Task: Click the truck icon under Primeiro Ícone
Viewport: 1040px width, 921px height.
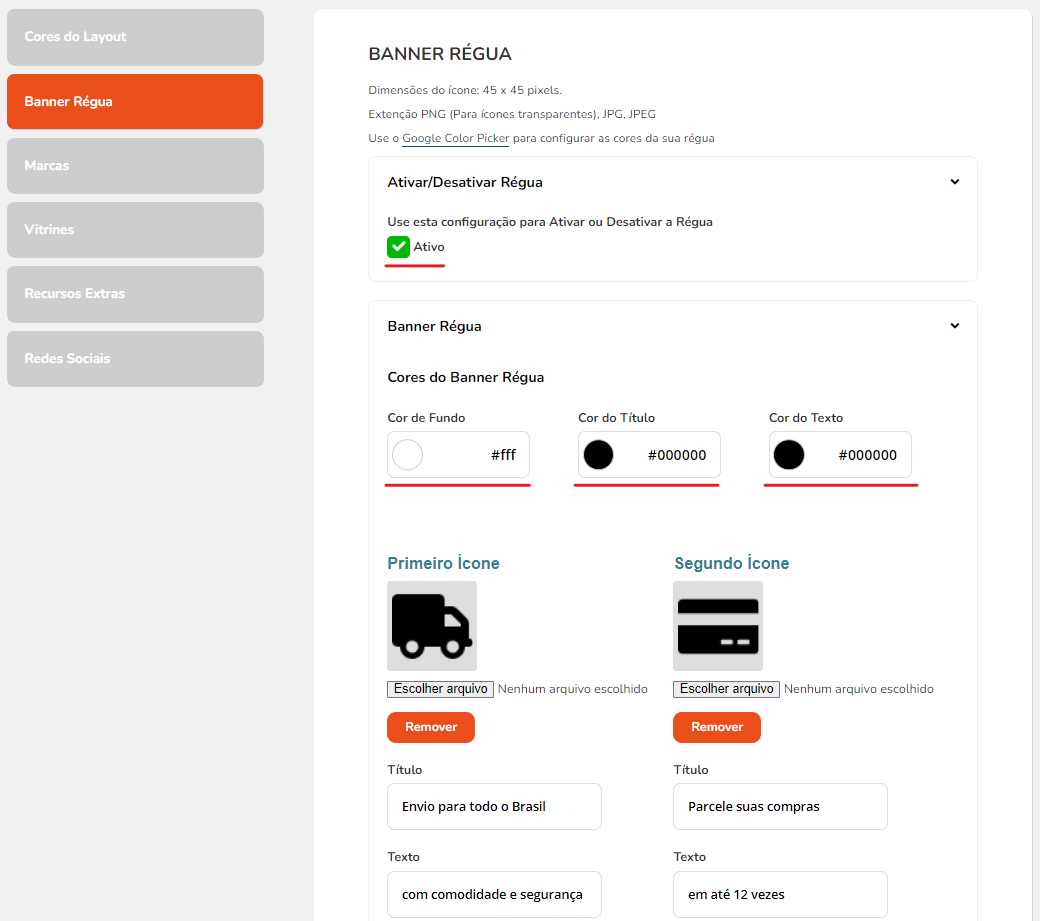Action: point(431,626)
